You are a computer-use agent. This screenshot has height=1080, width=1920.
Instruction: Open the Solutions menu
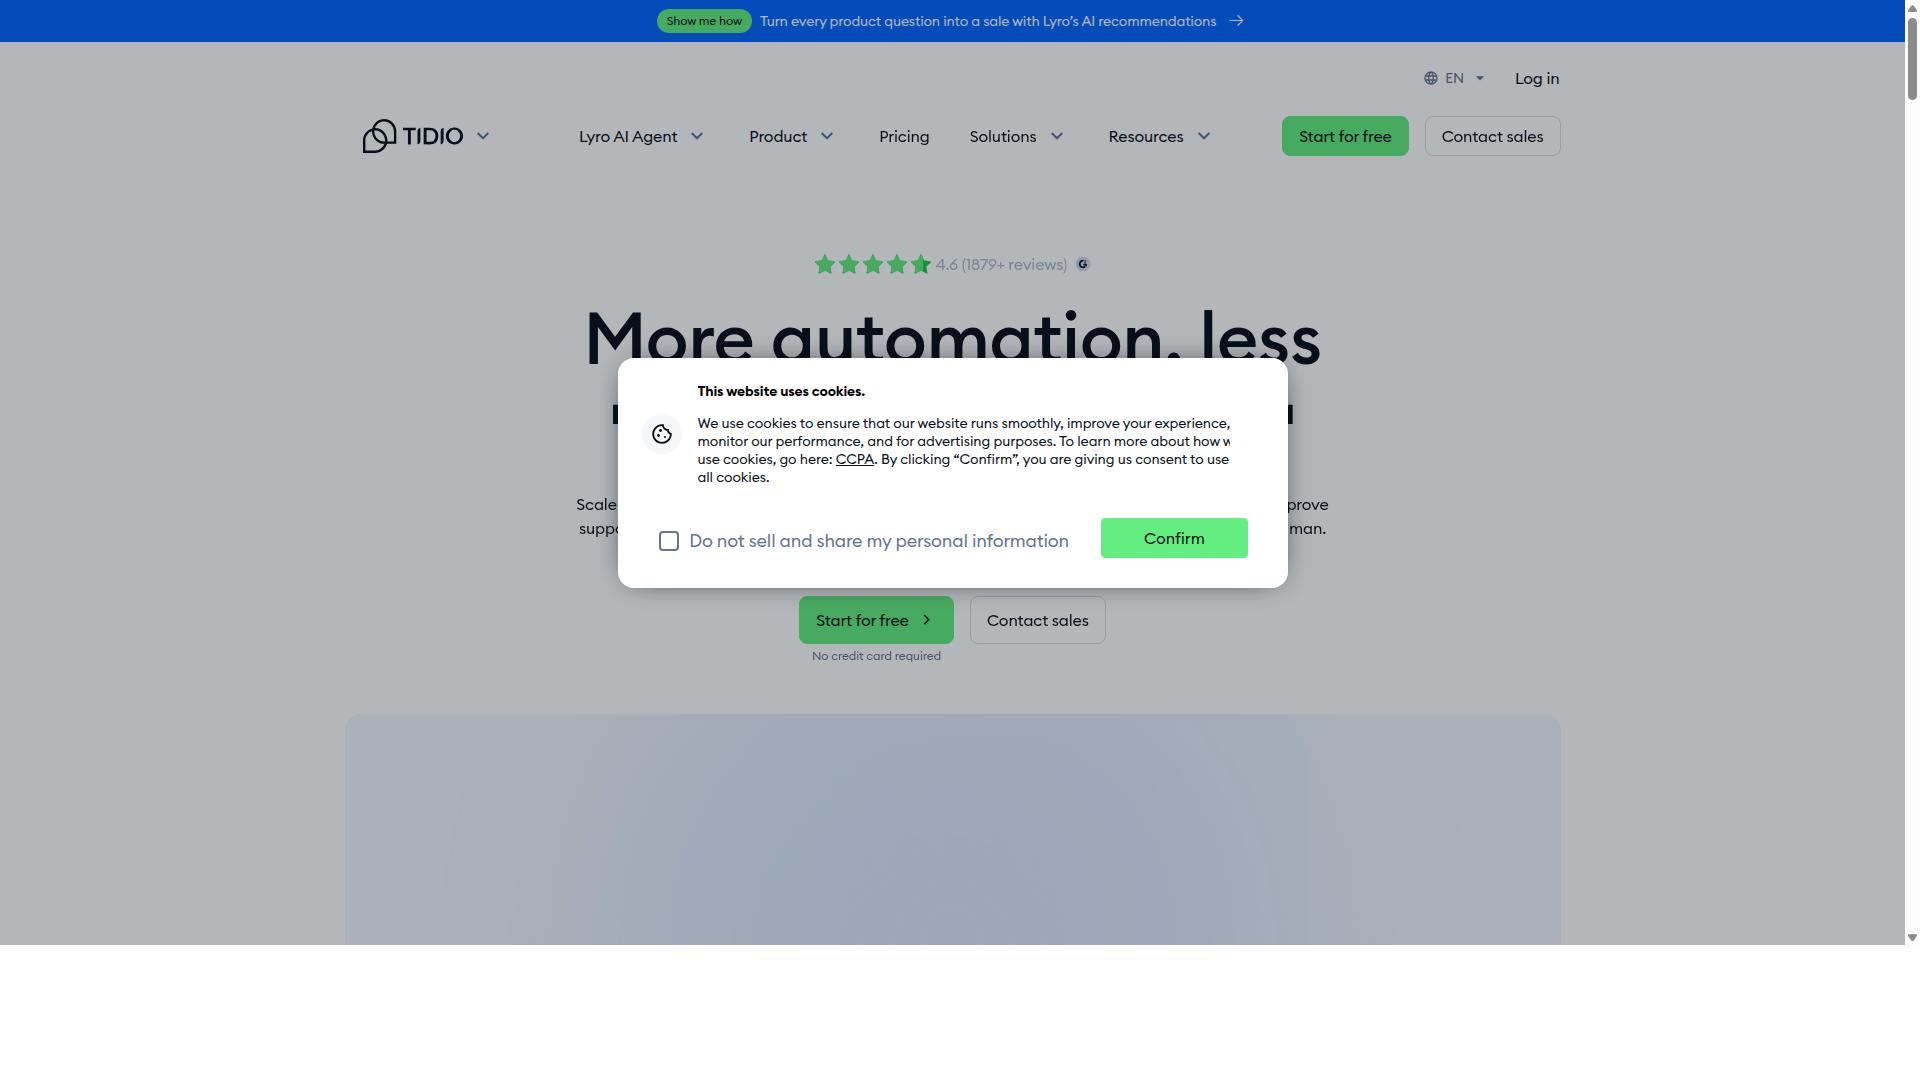(1002, 136)
